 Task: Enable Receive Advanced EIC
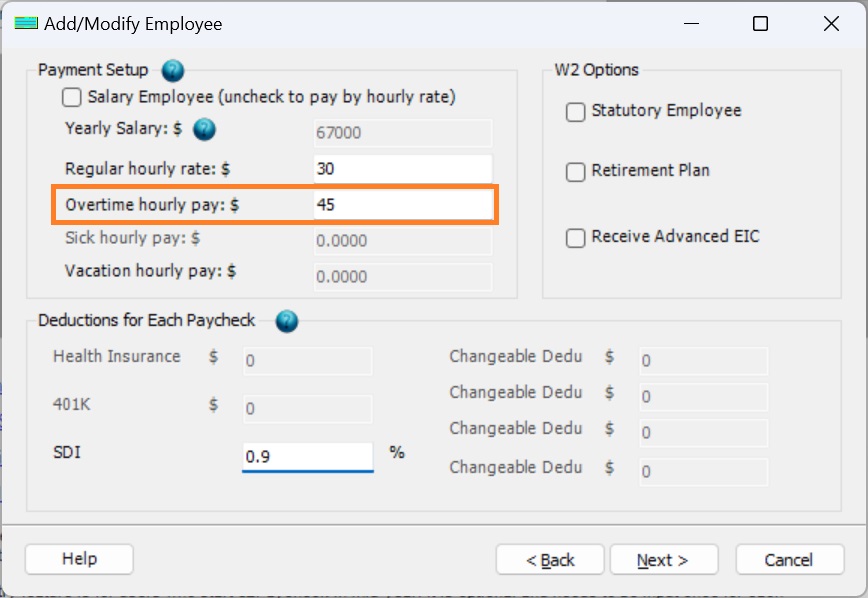(575, 237)
